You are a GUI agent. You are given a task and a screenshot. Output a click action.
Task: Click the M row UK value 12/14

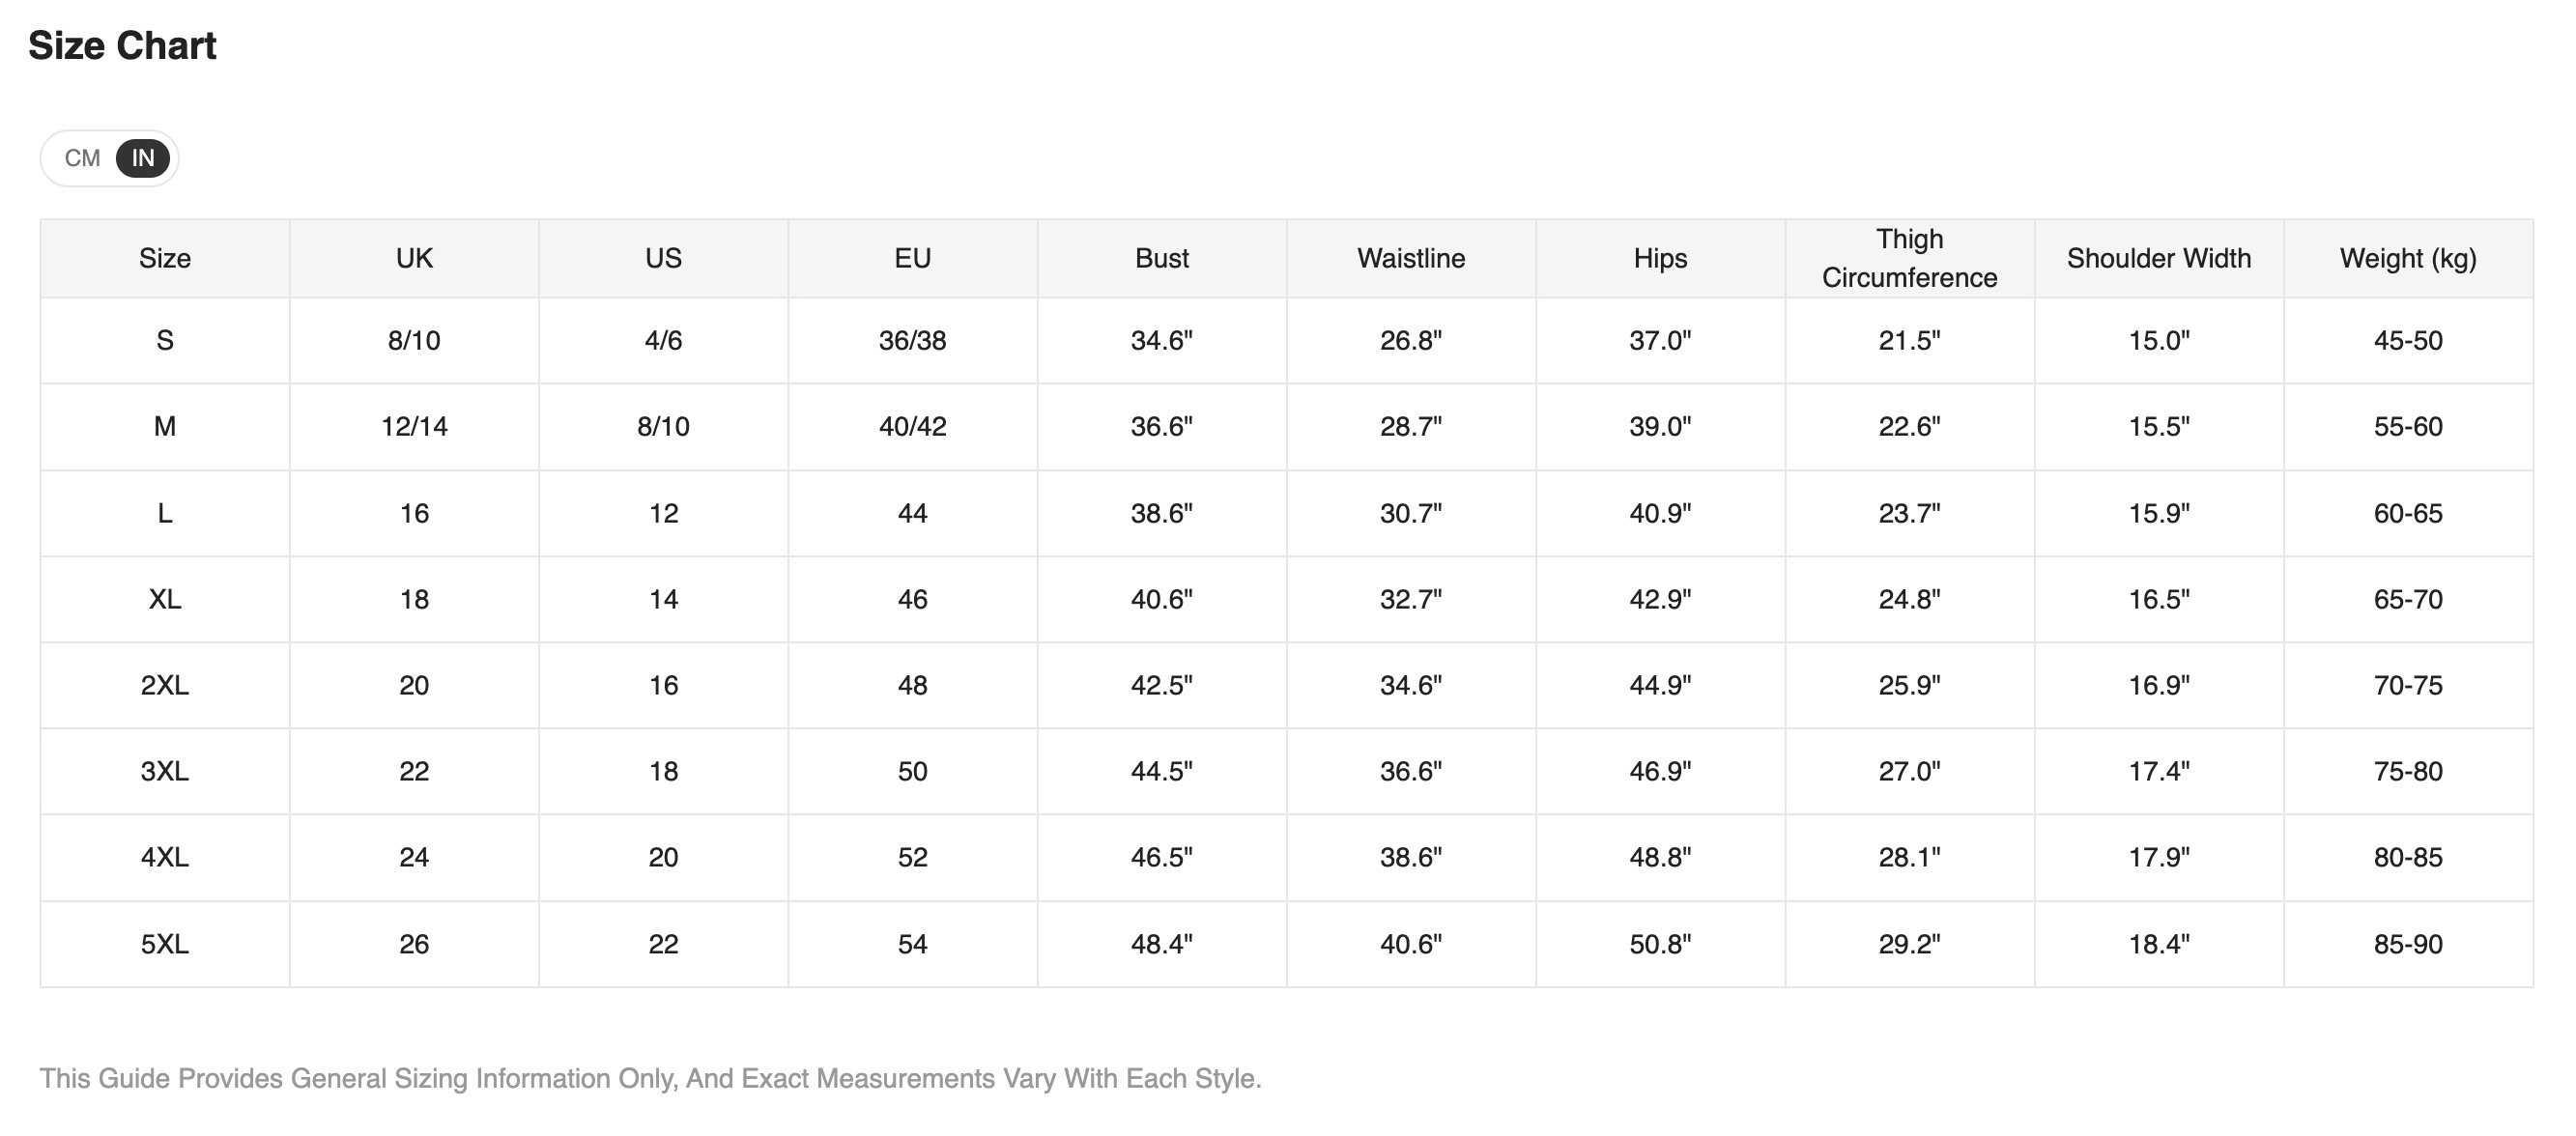[x=414, y=427]
